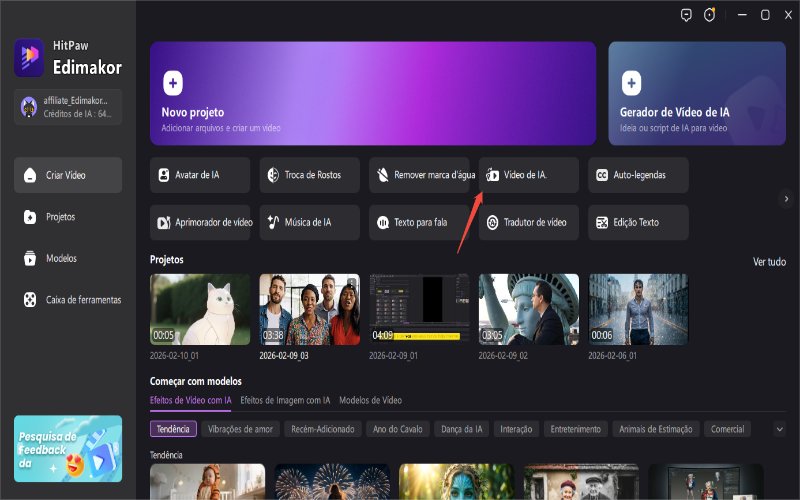This screenshot has width=800, height=500.
Task: Switch to Efeitos de Vídeo com IA tab
Action: (190, 401)
